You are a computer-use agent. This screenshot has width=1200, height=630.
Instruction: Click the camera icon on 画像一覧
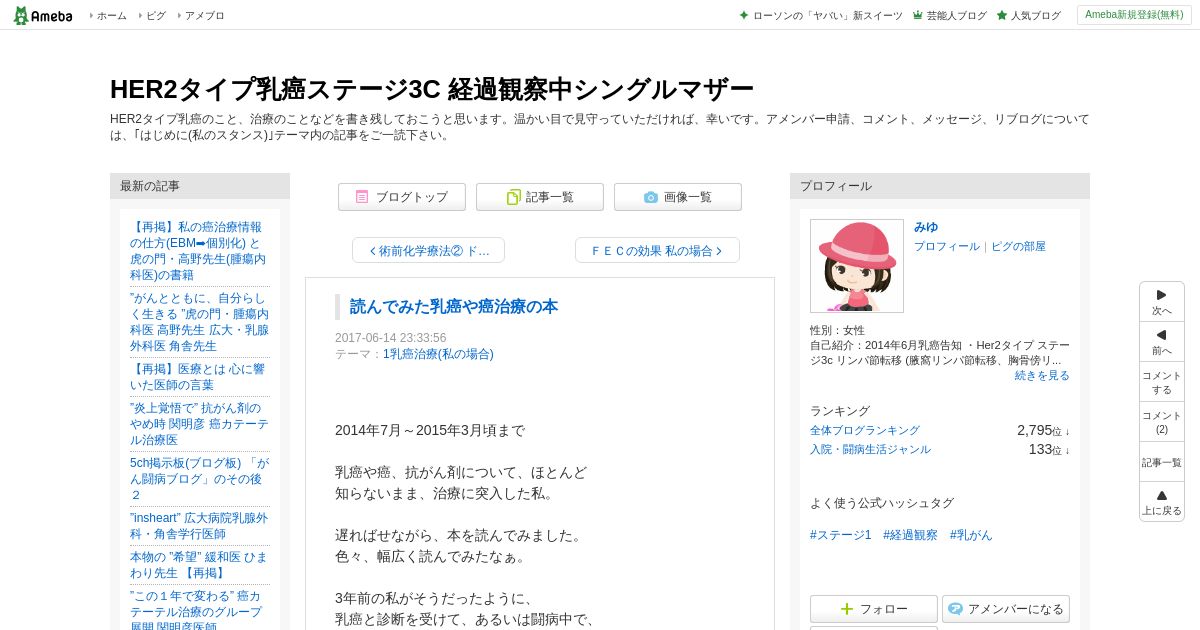[x=651, y=197]
